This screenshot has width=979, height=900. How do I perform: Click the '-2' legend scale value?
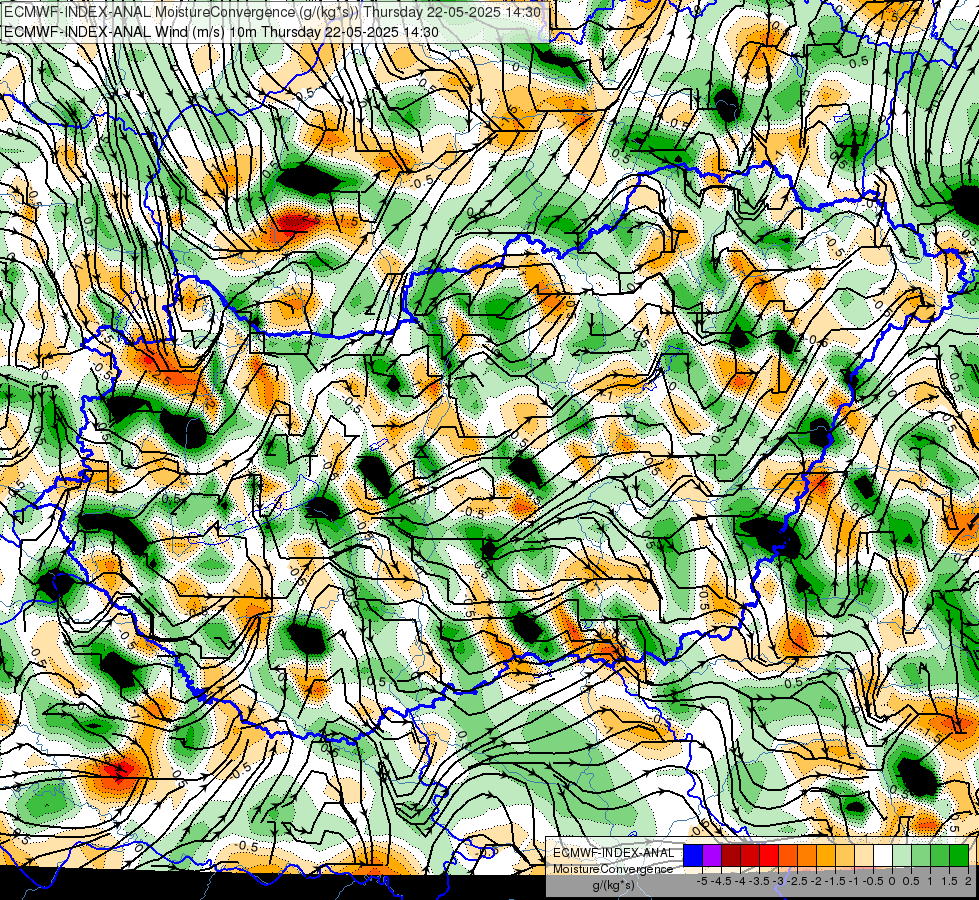(x=817, y=881)
